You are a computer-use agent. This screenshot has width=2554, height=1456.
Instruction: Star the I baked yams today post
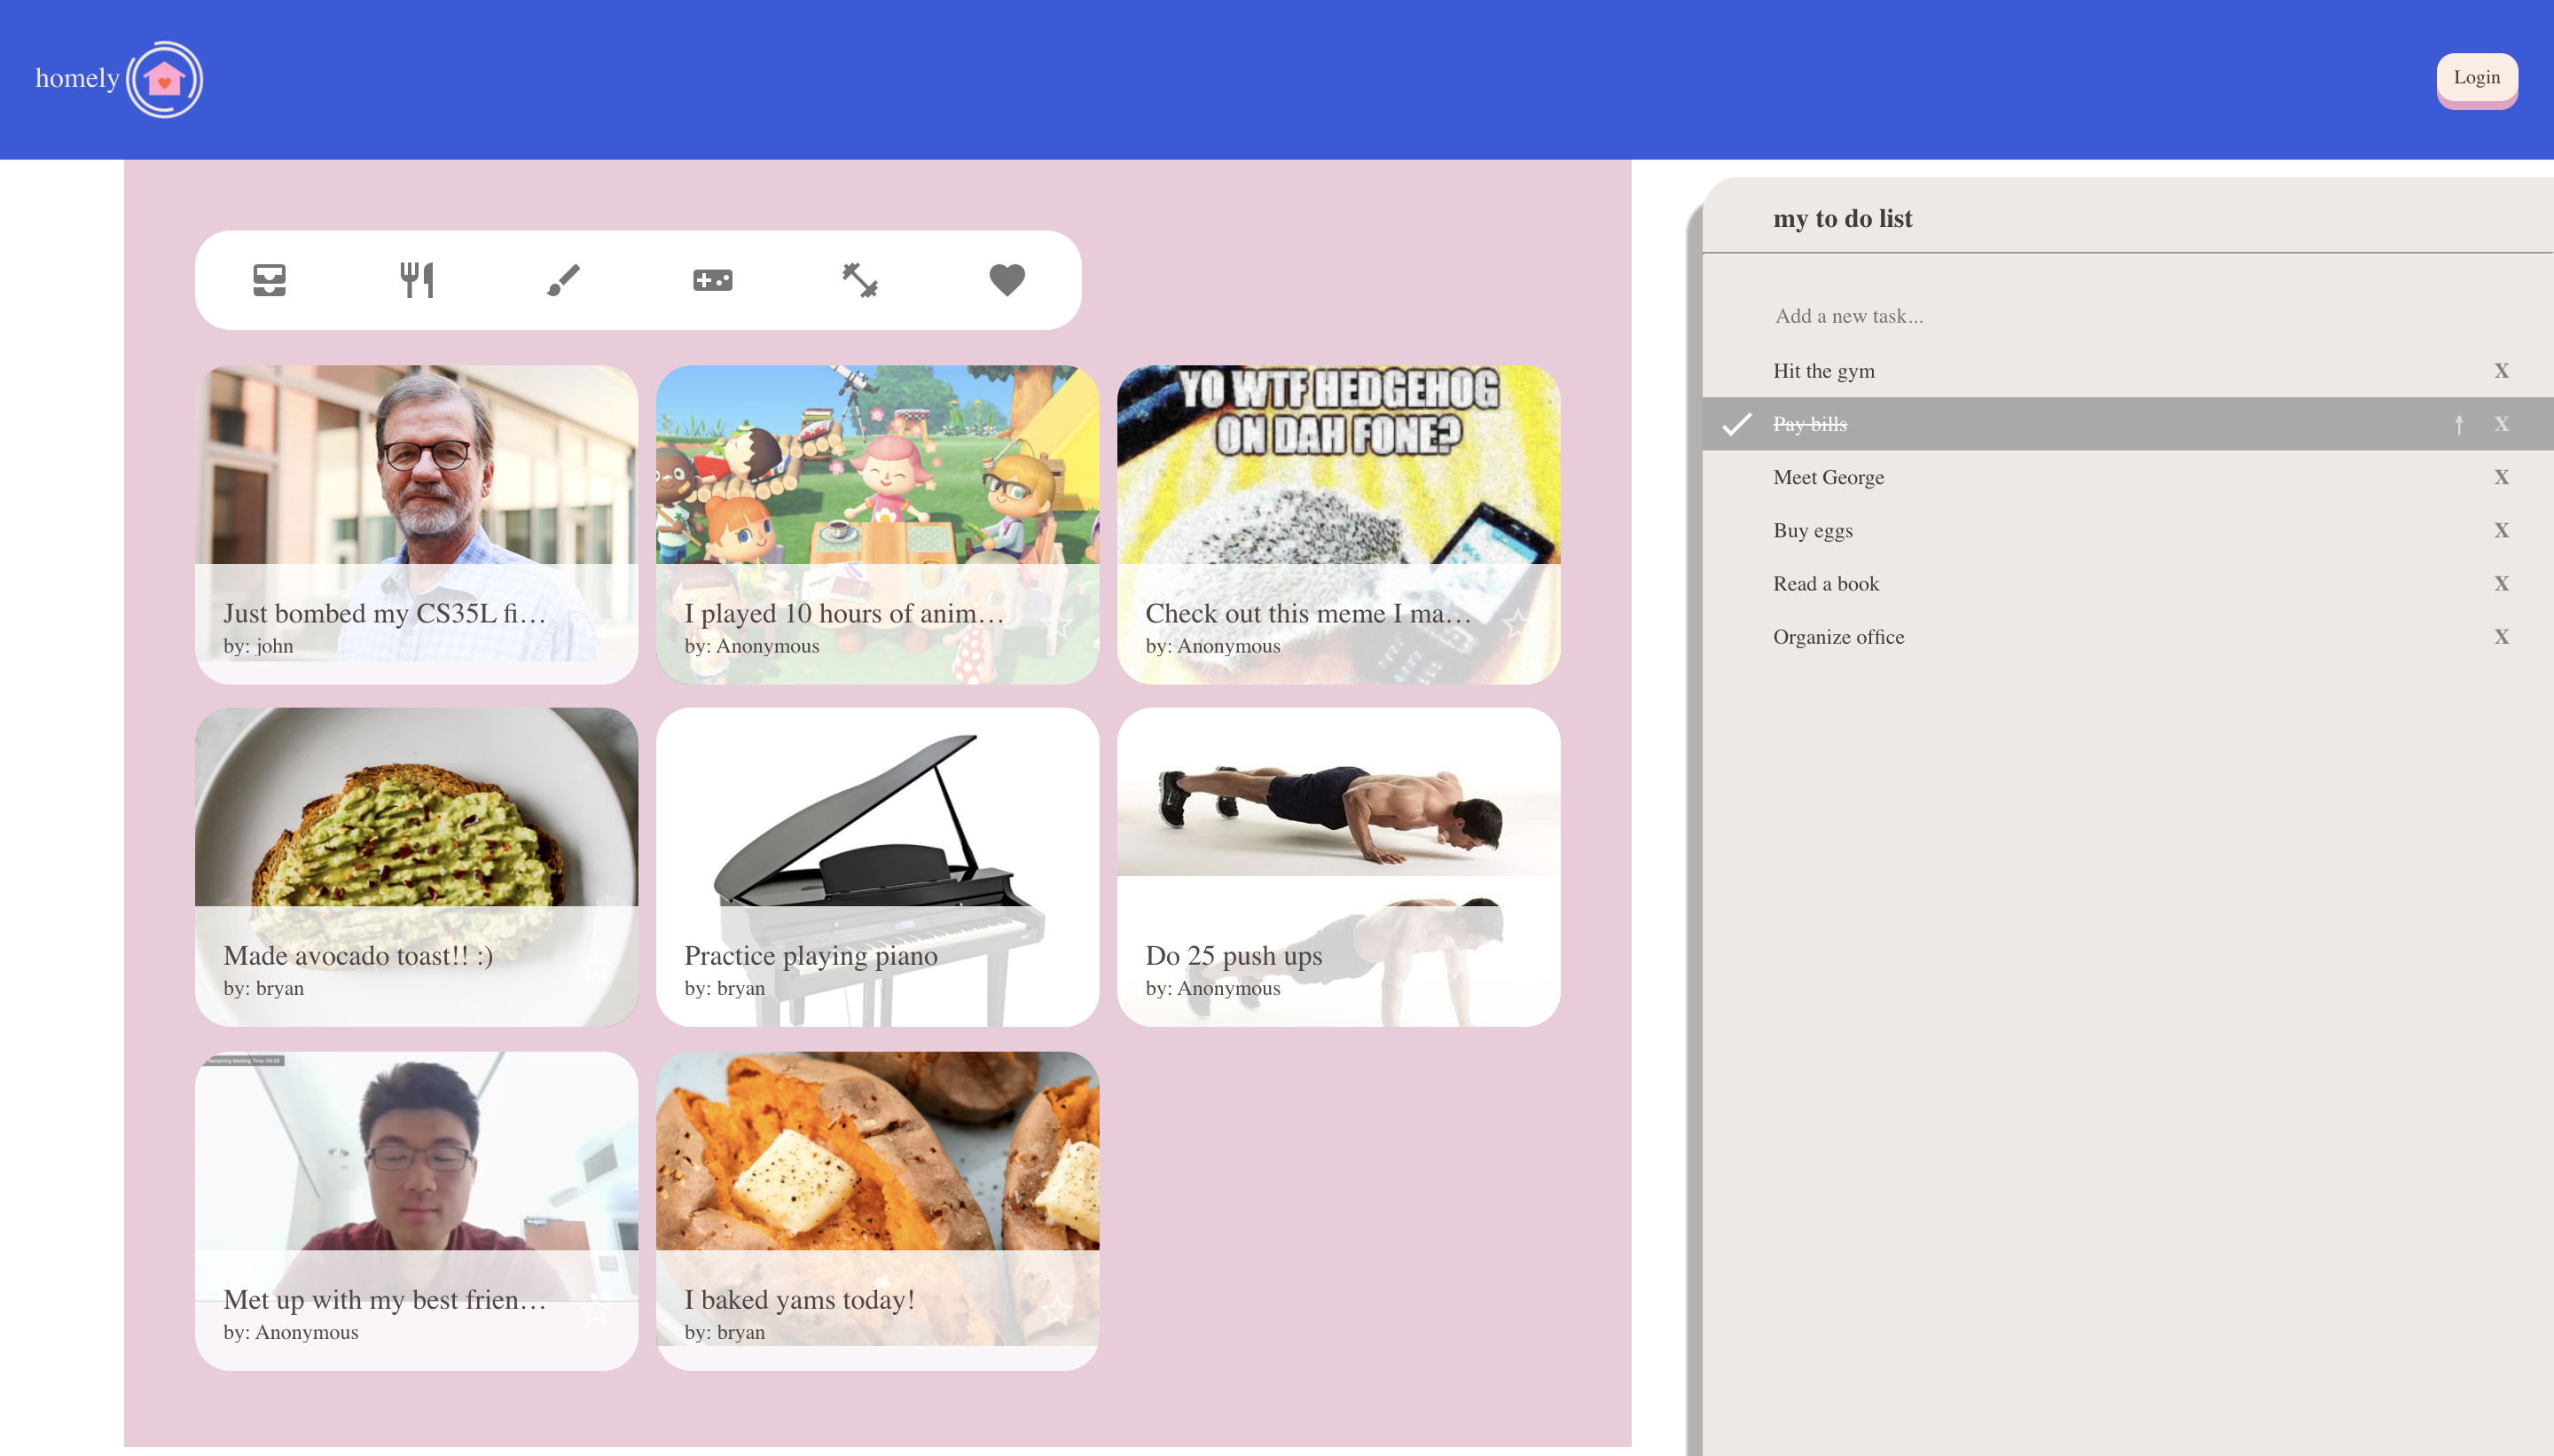(1056, 1309)
